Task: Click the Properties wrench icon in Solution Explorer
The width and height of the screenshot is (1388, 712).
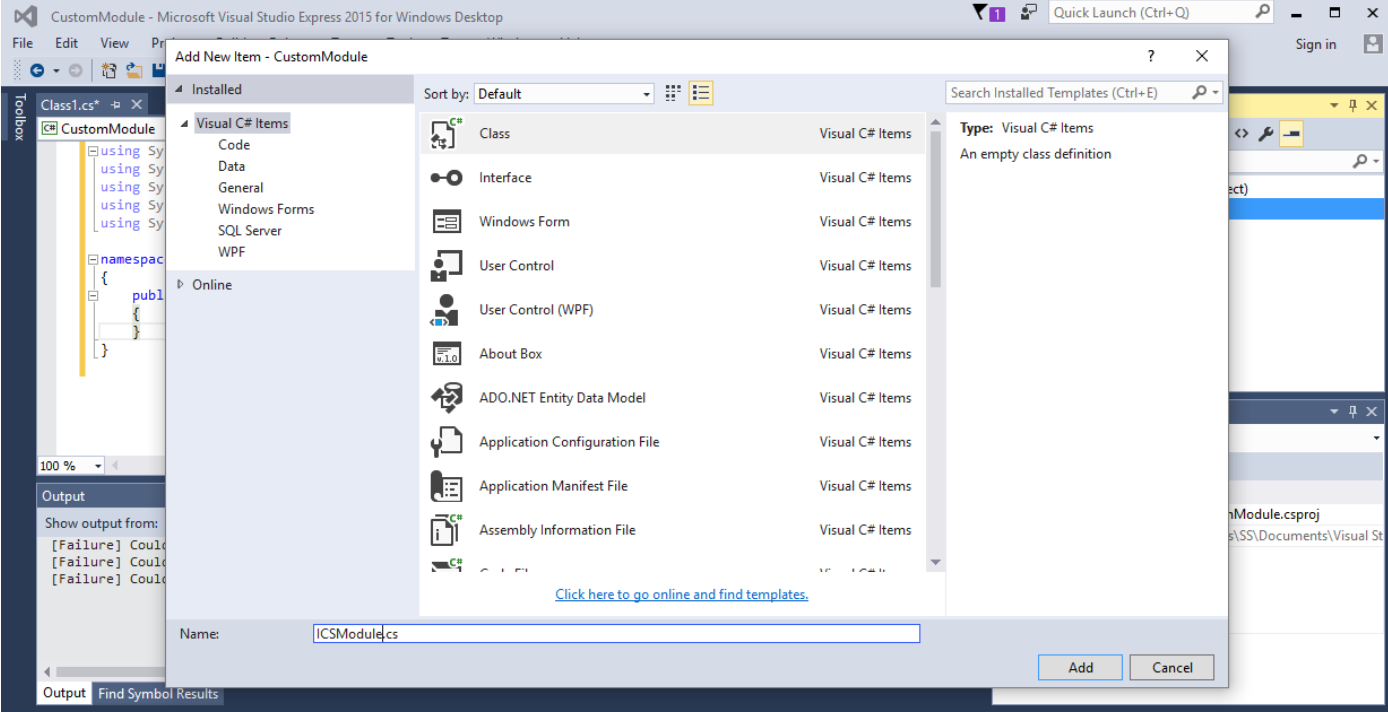Action: tap(1265, 134)
